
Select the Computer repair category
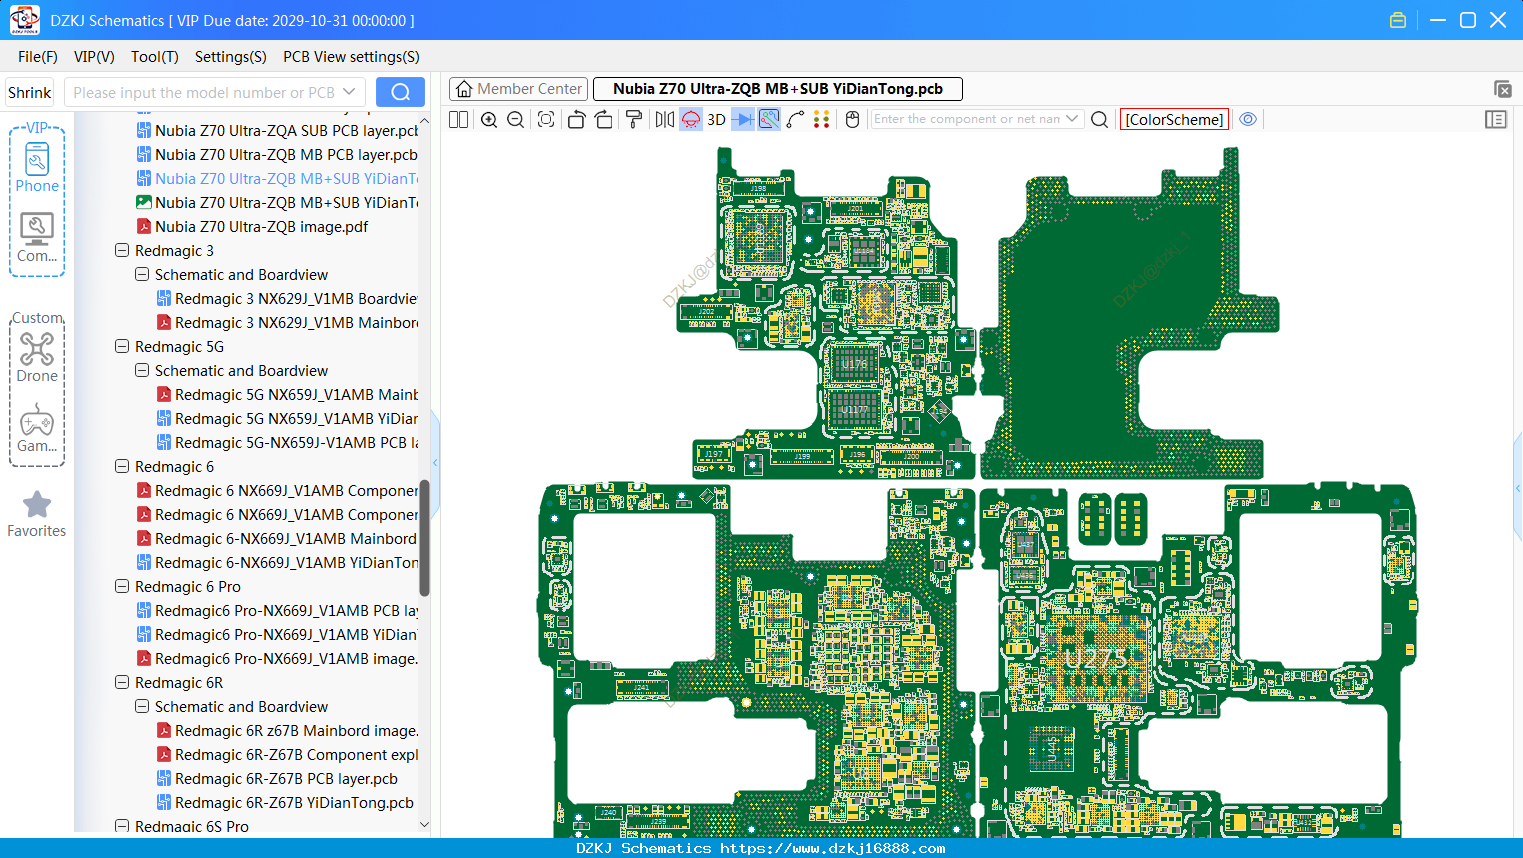coord(37,237)
